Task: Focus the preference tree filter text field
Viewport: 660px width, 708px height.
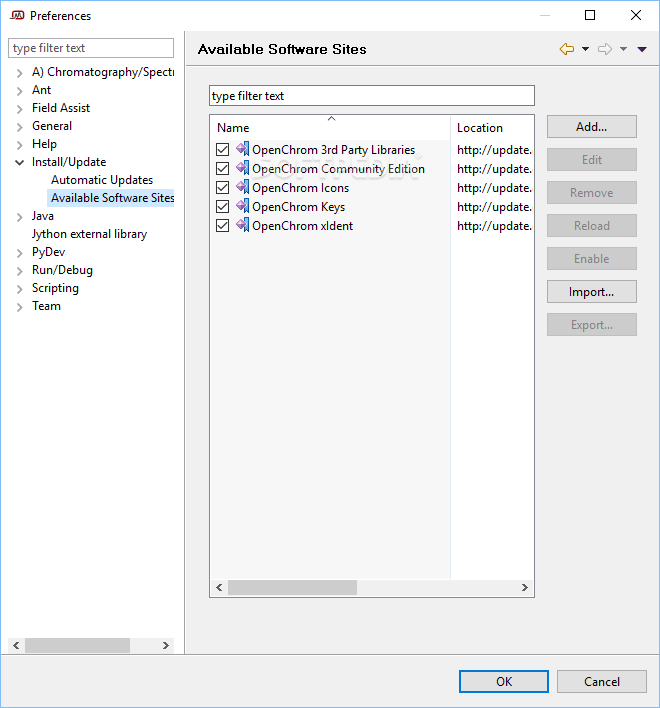Action: click(91, 48)
